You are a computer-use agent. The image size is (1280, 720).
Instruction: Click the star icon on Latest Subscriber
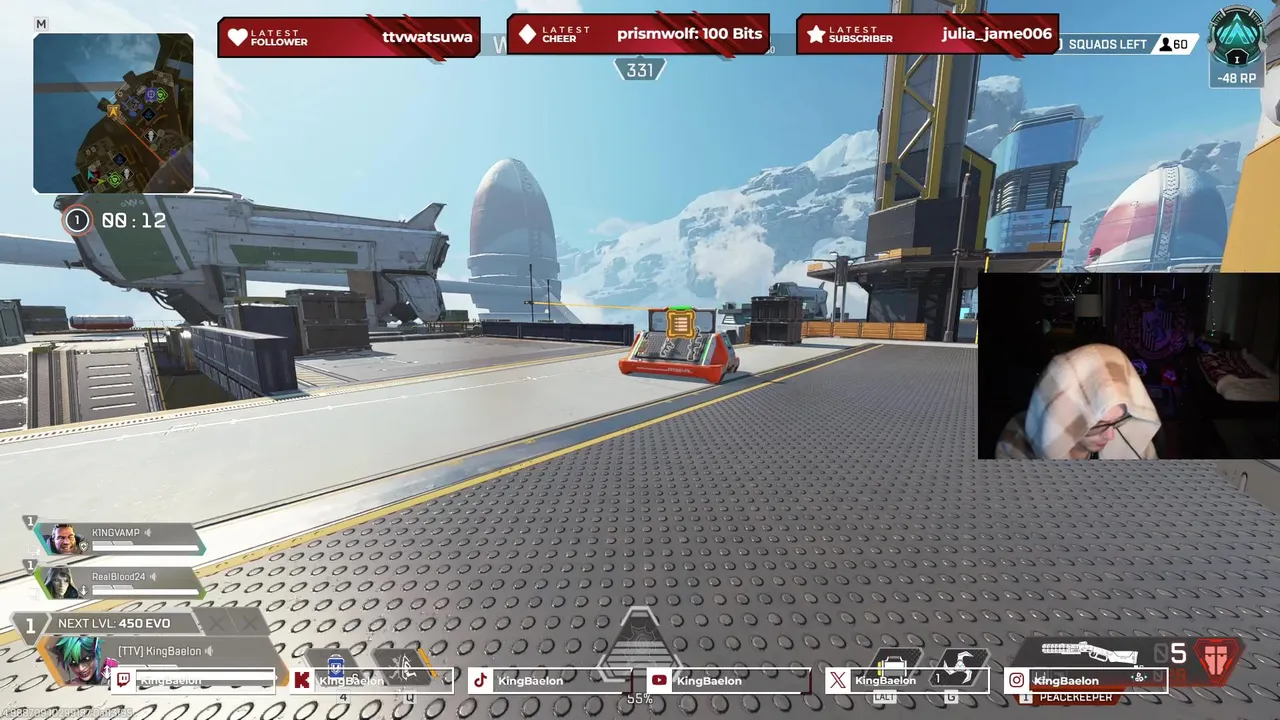816,35
